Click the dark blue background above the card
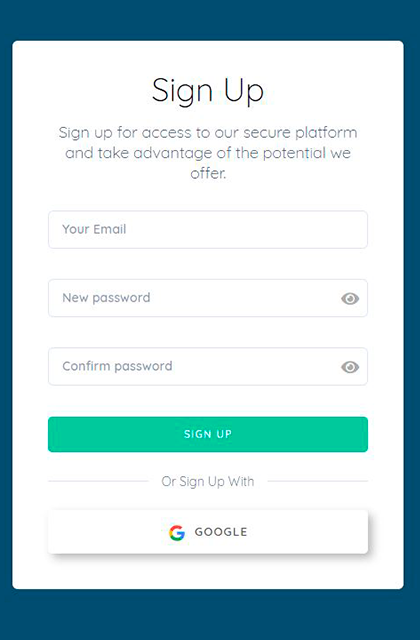Viewport: 420px width, 640px height. pos(210,20)
